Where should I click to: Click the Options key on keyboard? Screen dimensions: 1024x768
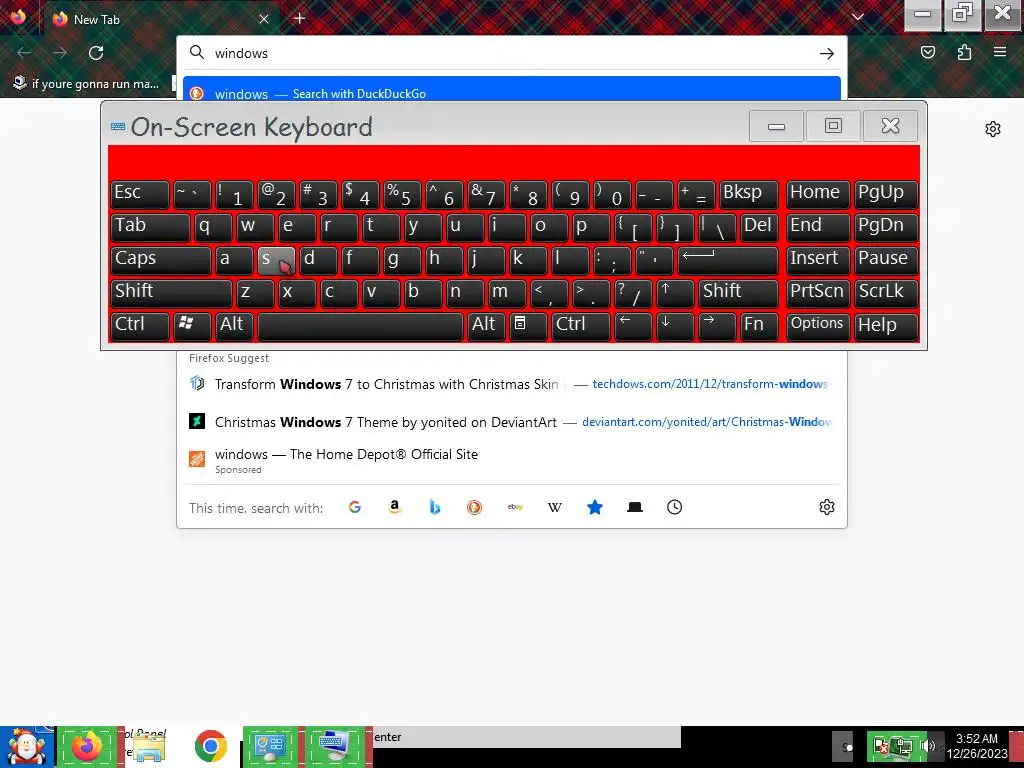coord(818,326)
